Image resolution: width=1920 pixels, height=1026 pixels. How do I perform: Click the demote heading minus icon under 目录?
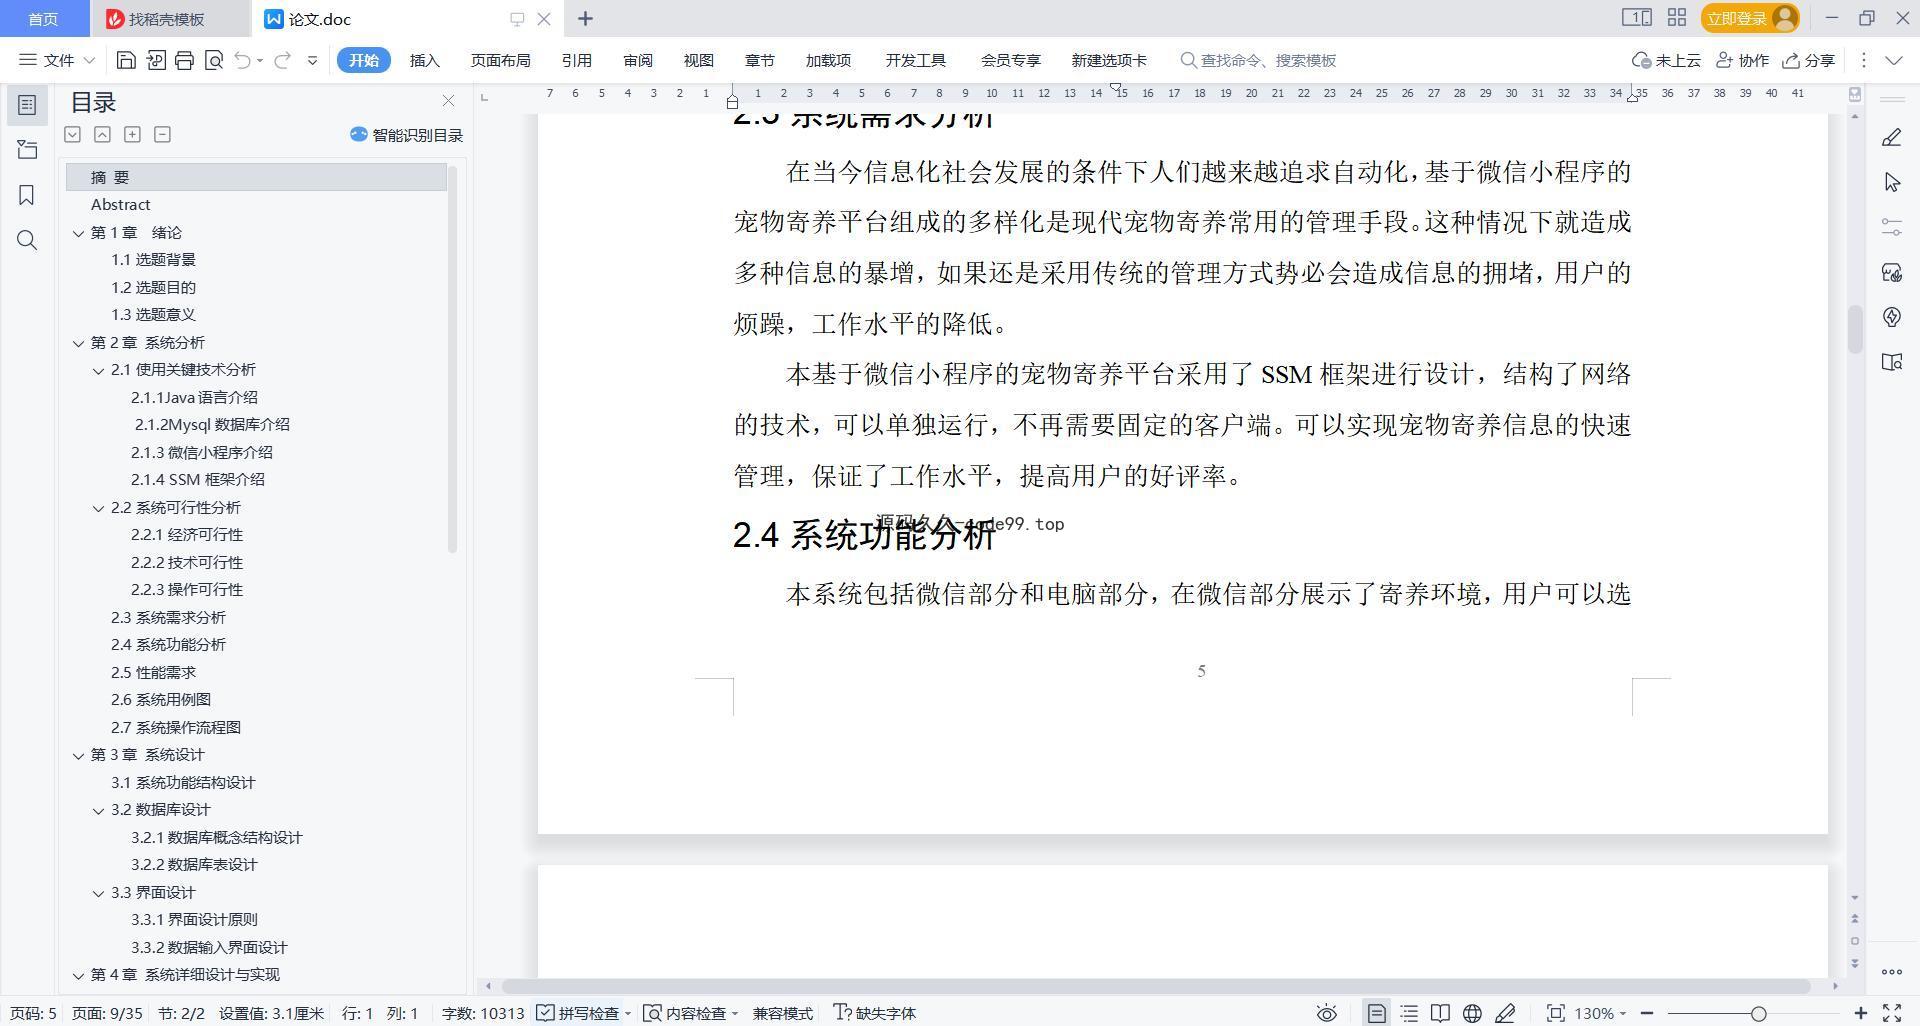pos(162,134)
